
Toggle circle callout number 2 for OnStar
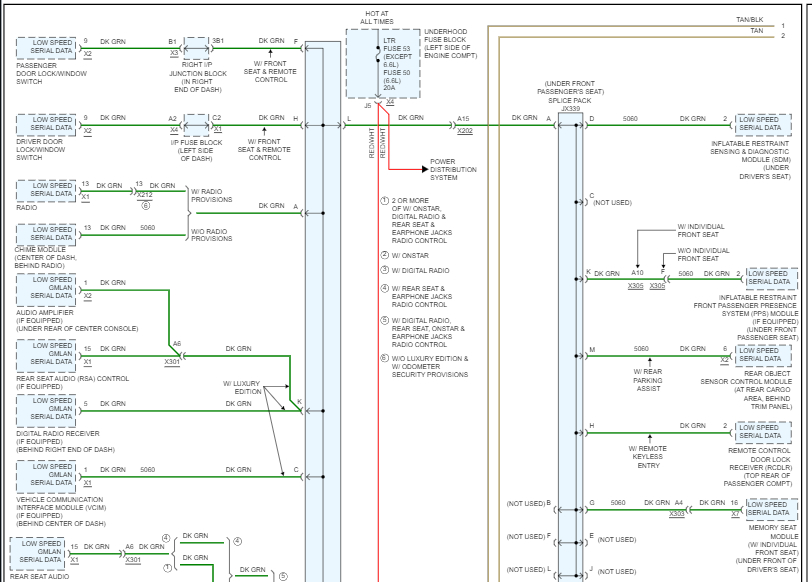click(x=384, y=255)
